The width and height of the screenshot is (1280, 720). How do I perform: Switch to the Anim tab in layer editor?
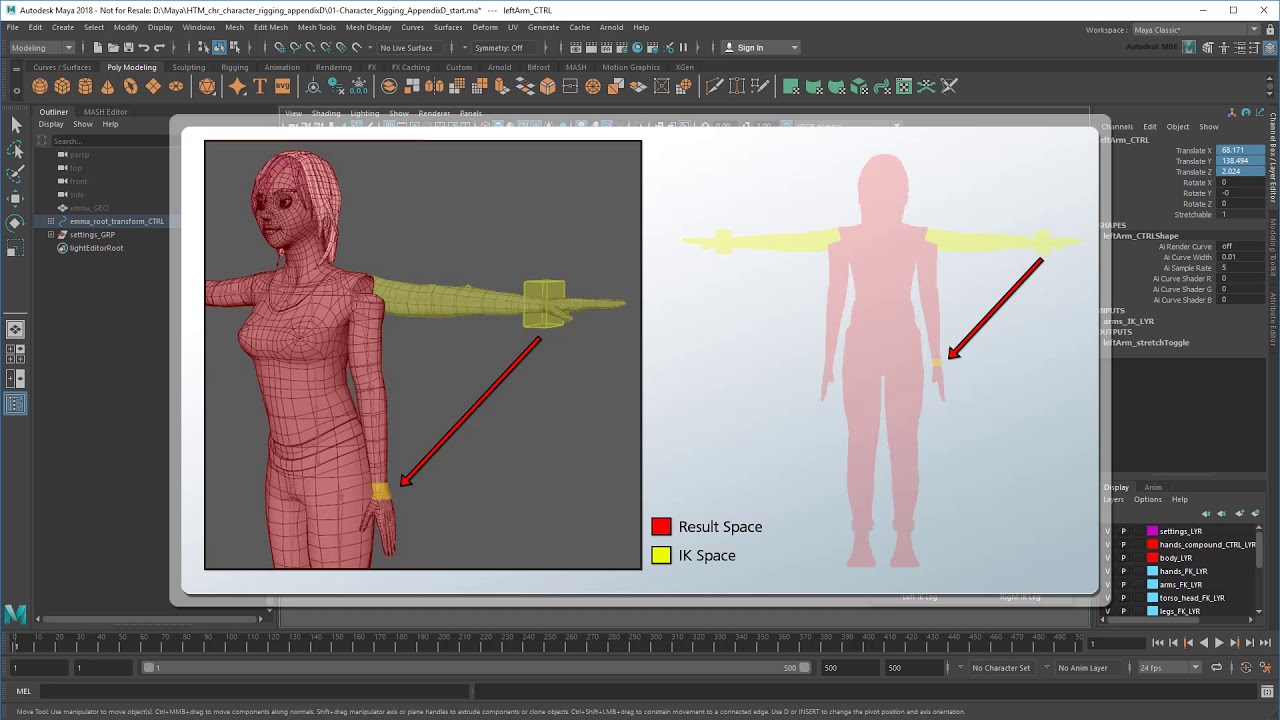click(1153, 487)
